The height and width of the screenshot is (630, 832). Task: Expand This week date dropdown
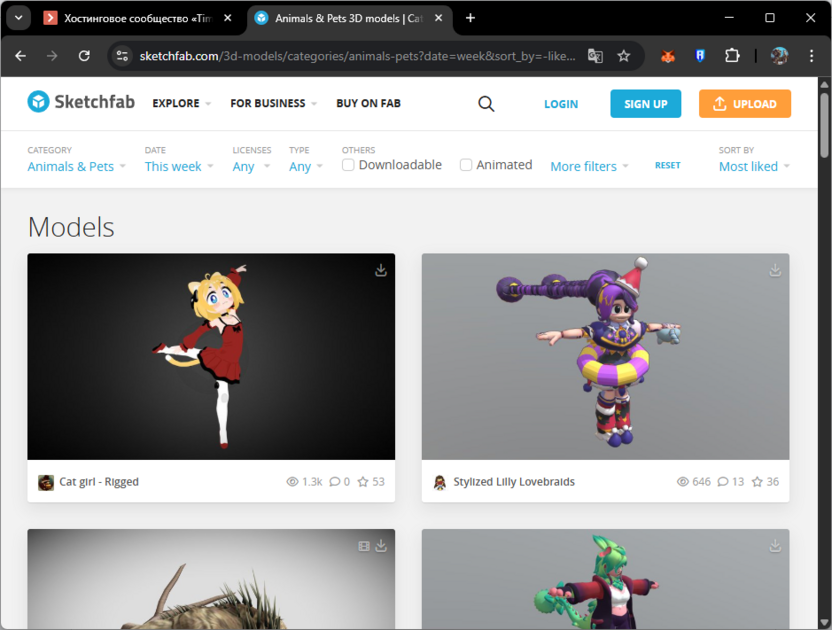(x=179, y=167)
